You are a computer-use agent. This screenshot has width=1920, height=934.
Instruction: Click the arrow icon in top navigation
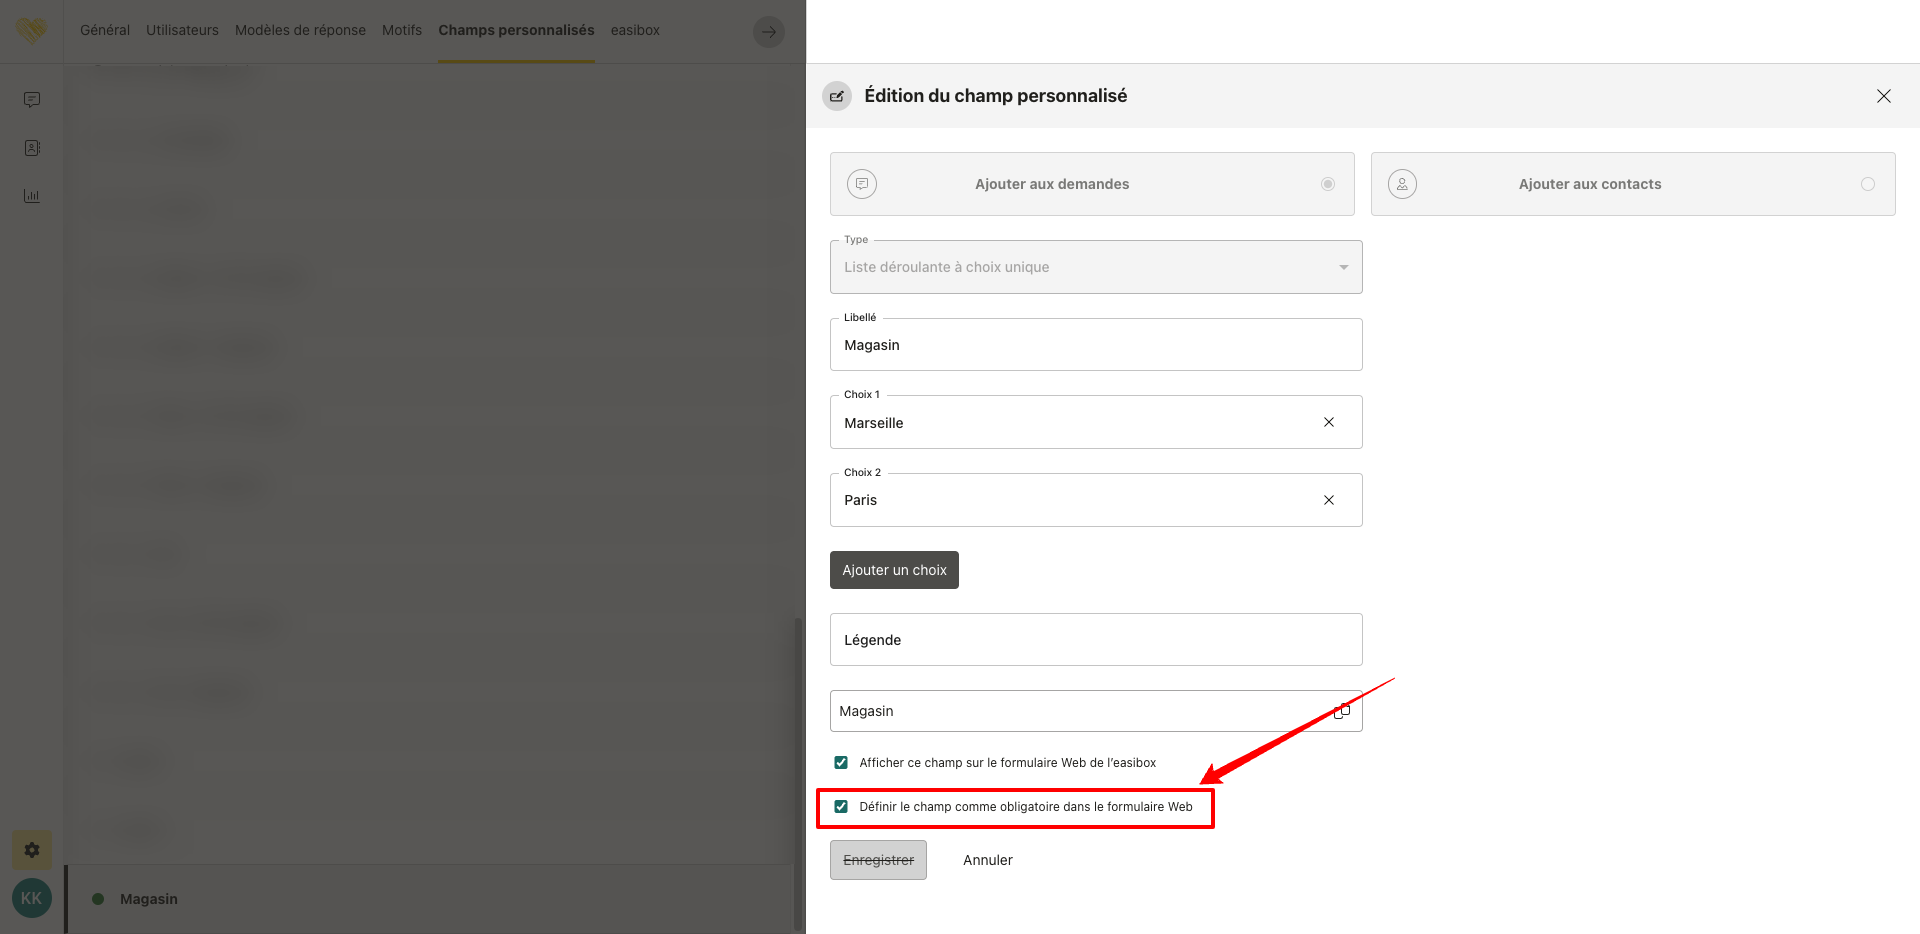[768, 31]
